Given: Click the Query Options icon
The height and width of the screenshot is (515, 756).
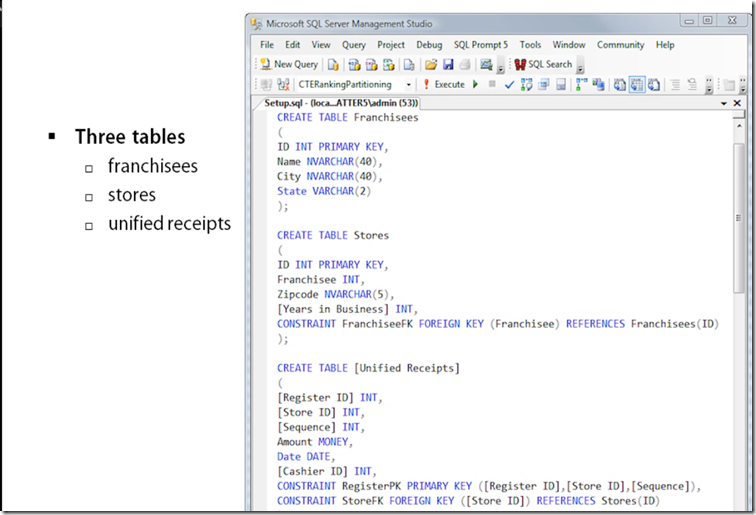Looking at the screenshot, I should point(543,85).
